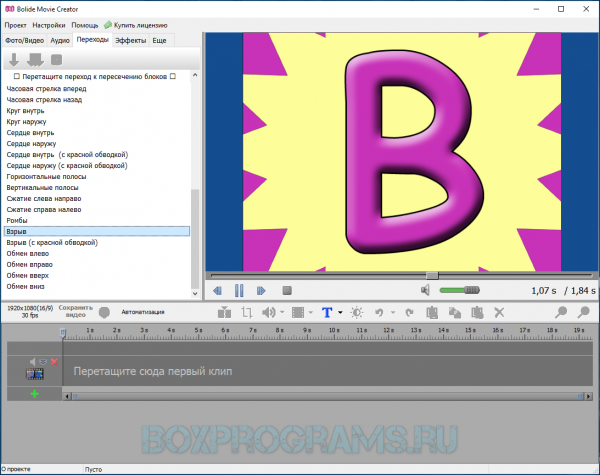This screenshot has width=600, height=475.
Task: Click the copy block icon left of overlapping squares
Action: coord(432,312)
